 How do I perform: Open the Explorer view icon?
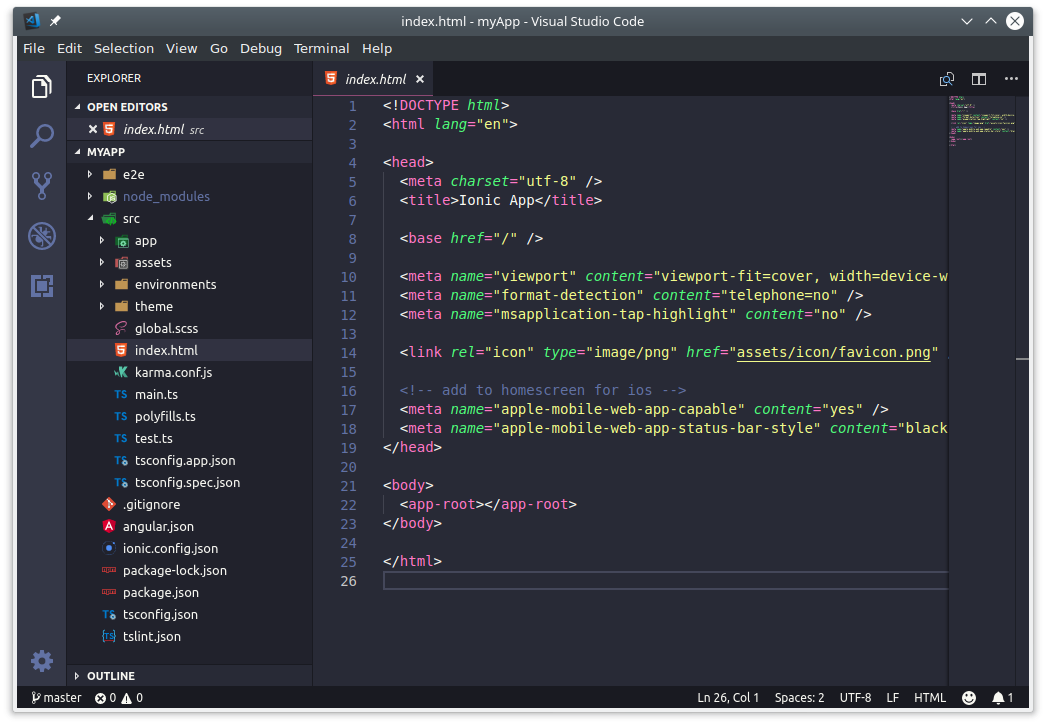click(41, 87)
